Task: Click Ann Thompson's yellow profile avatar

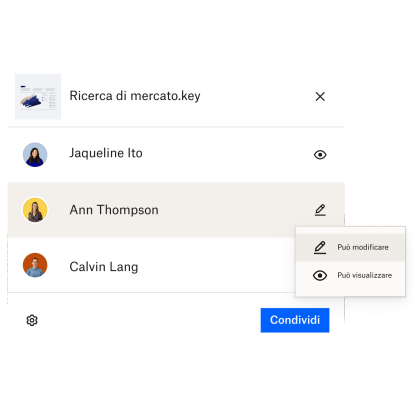Action: click(x=35, y=210)
